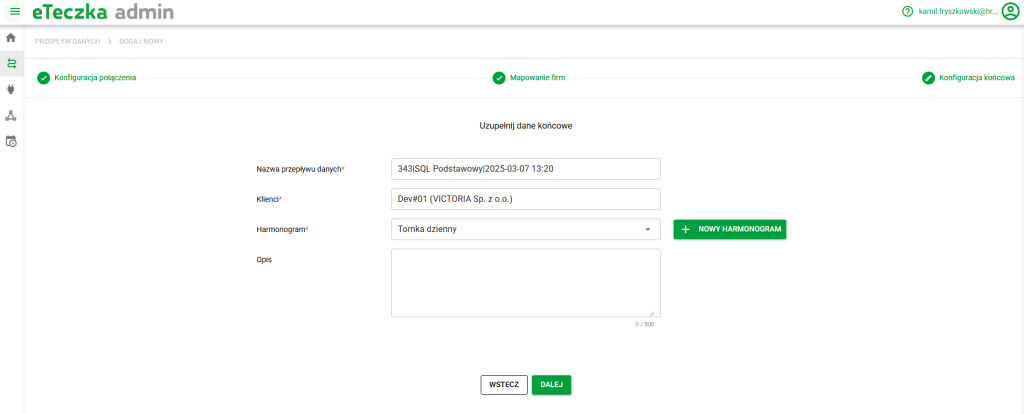Focus the Nazwa przepływu danych field
Screen dimensions: 1024x414
pos(526,169)
